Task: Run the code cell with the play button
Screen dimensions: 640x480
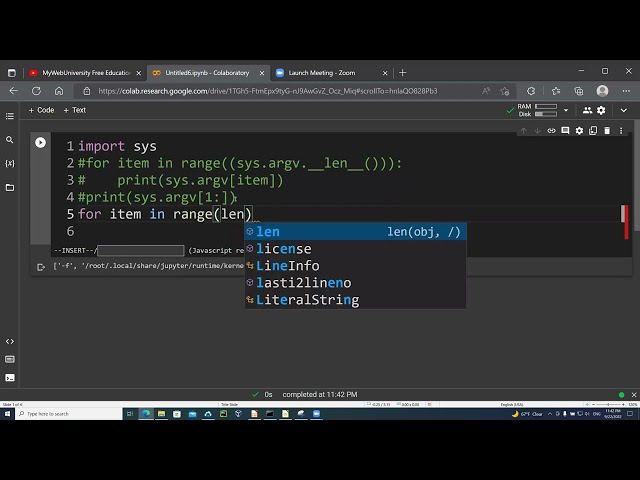Action: 40,142
